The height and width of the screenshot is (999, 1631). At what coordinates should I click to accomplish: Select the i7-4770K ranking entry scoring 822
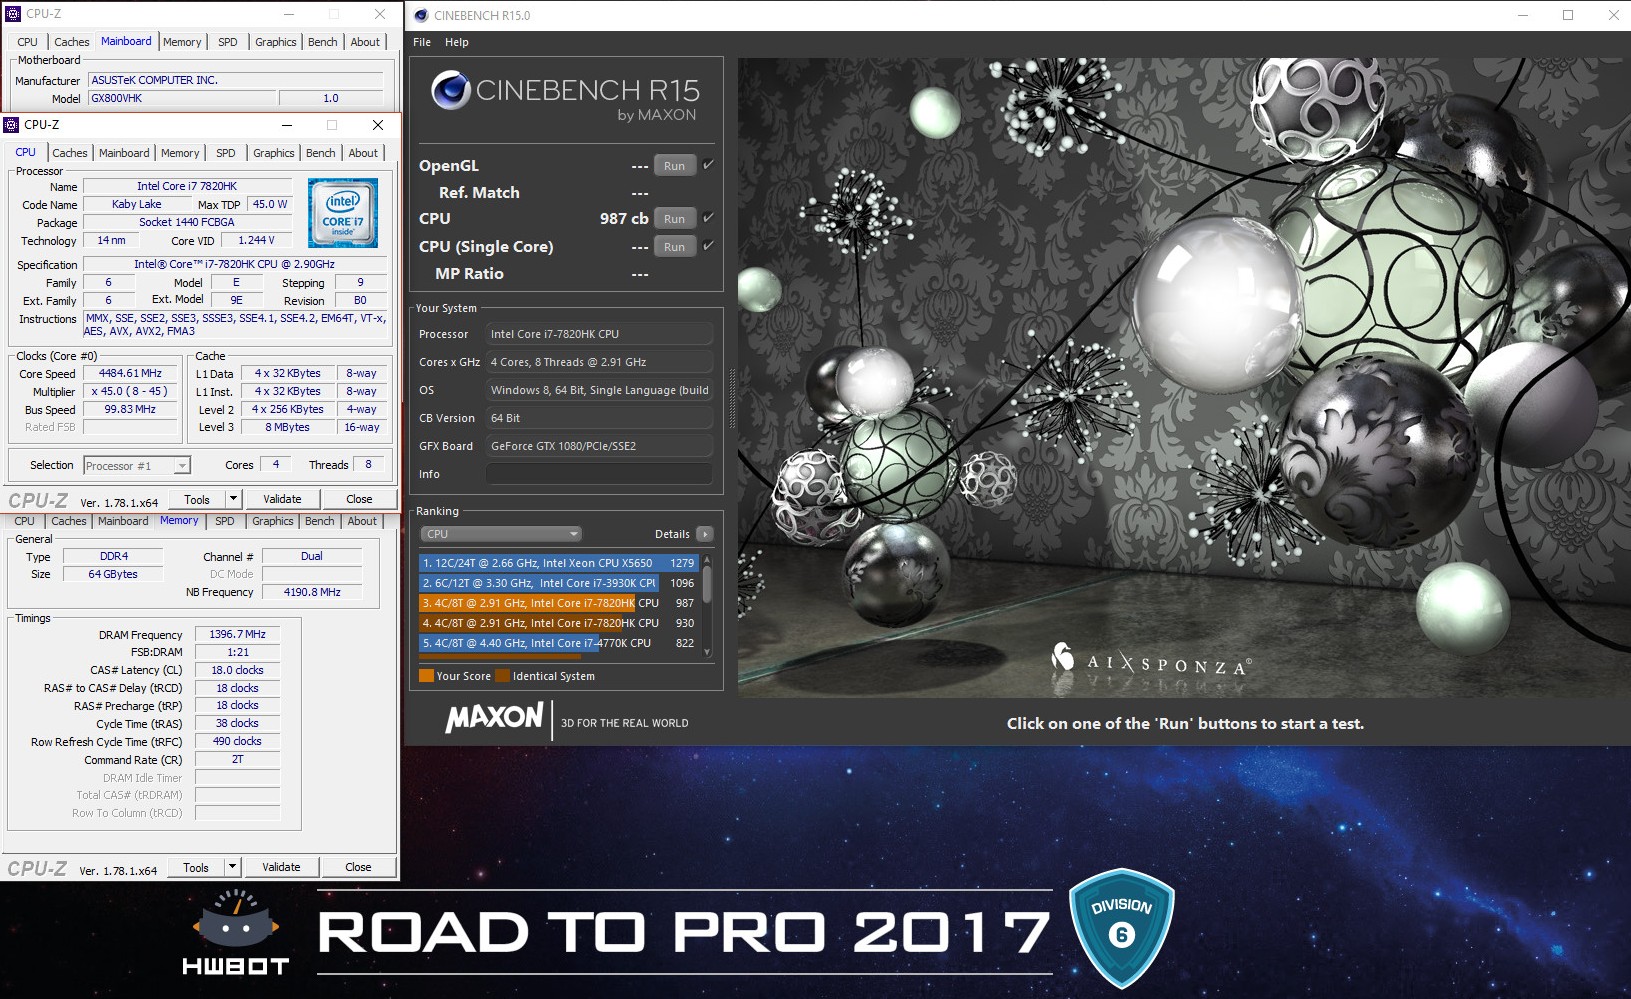(x=558, y=643)
